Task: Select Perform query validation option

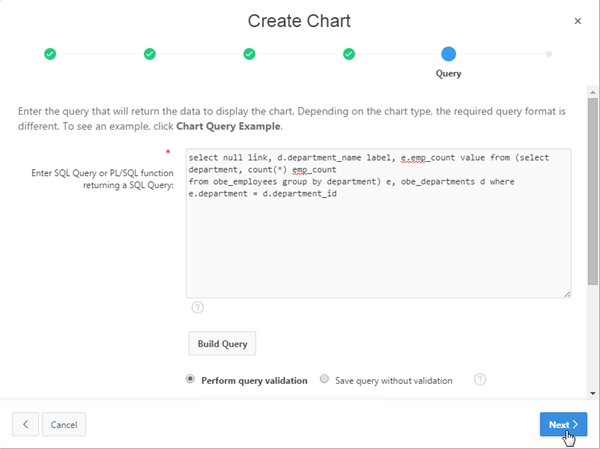Action: pyautogui.click(x=190, y=379)
